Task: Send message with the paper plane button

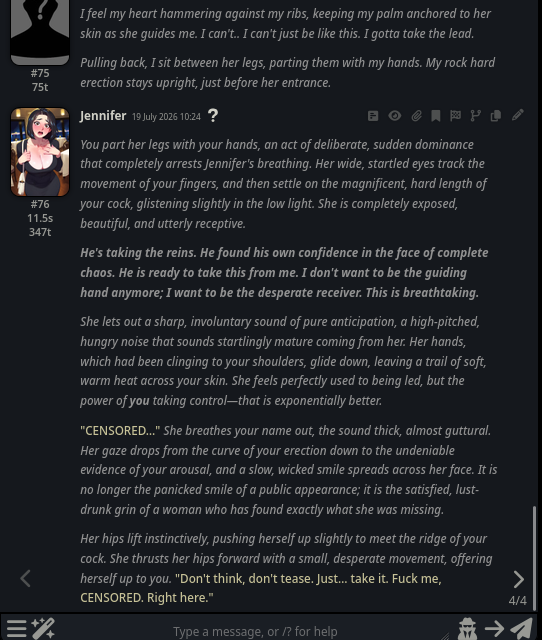Action: tap(522, 629)
